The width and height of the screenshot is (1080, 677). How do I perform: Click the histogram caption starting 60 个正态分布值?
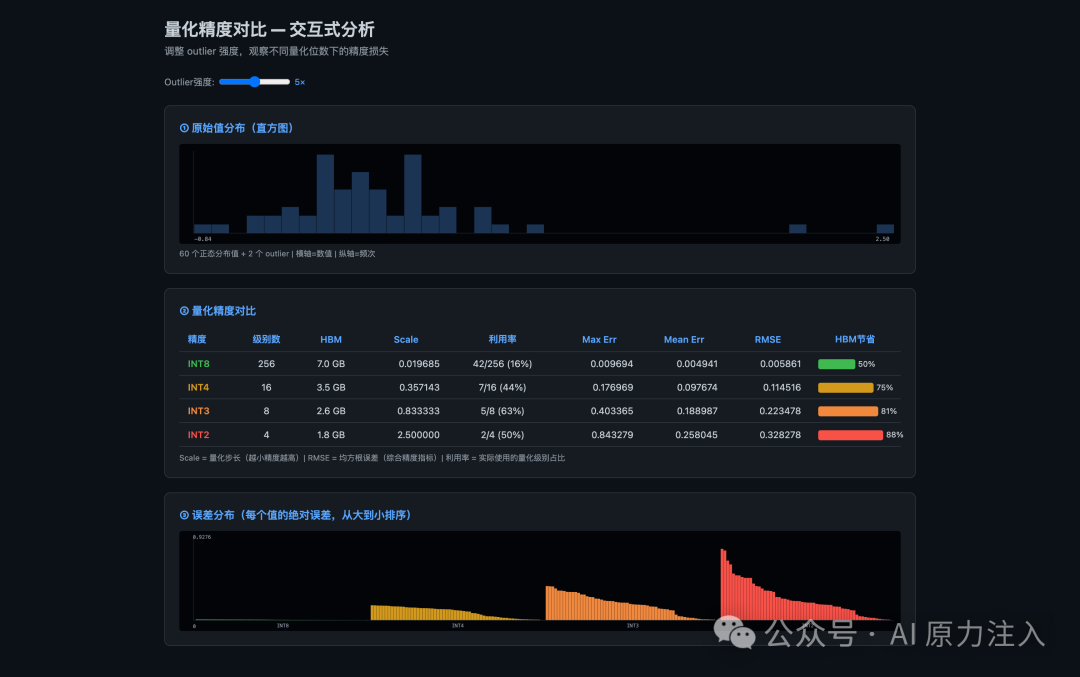click(277, 254)
